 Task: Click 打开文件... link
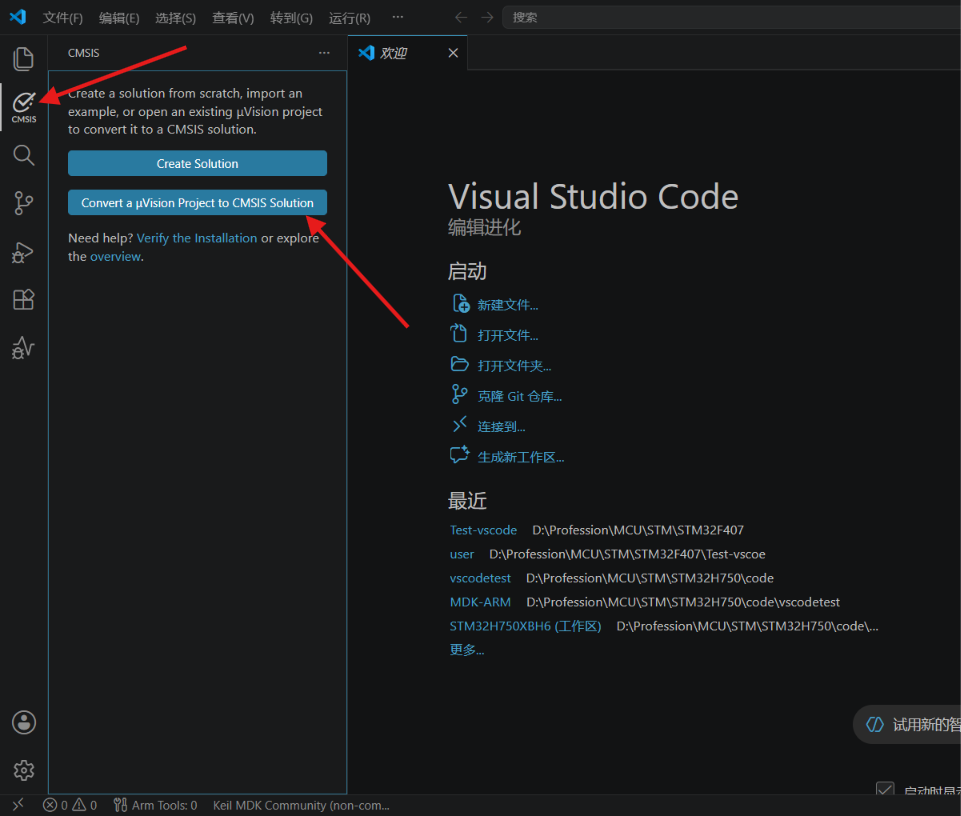507,335
